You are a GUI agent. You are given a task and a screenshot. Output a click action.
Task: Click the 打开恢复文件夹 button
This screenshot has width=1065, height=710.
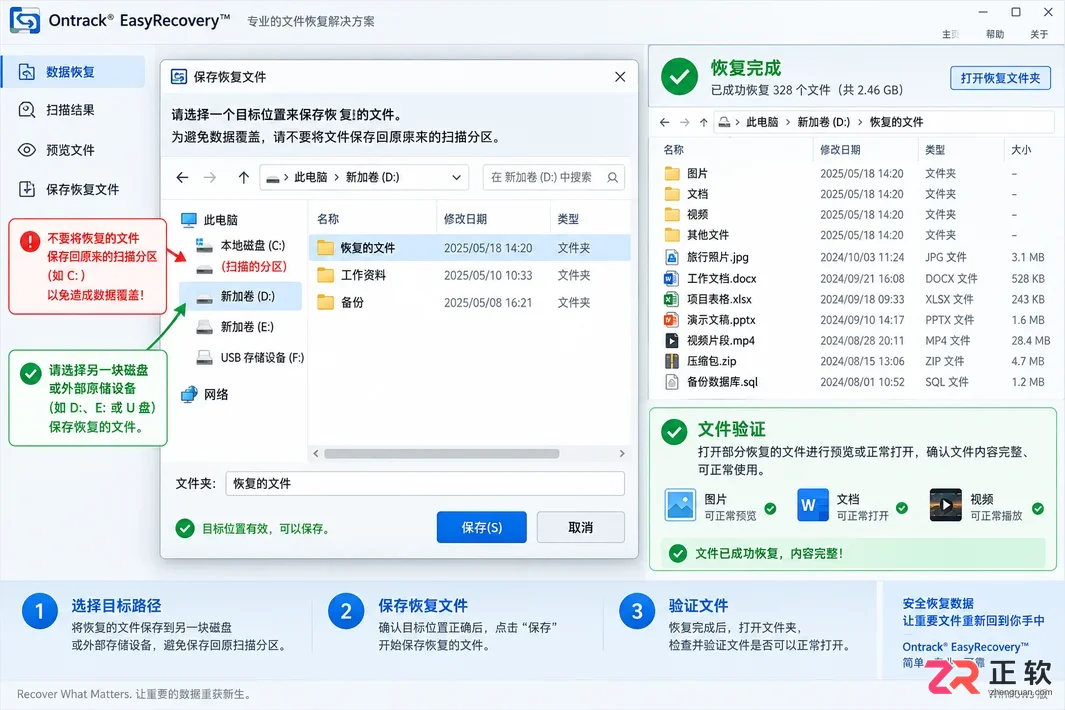tap(1000, 78)
